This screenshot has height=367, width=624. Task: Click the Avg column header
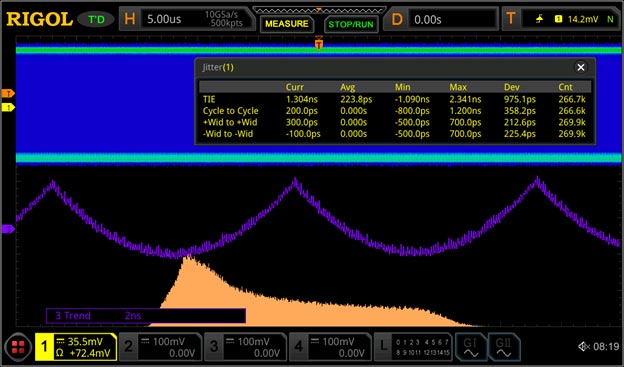click(x=347, y=87)
